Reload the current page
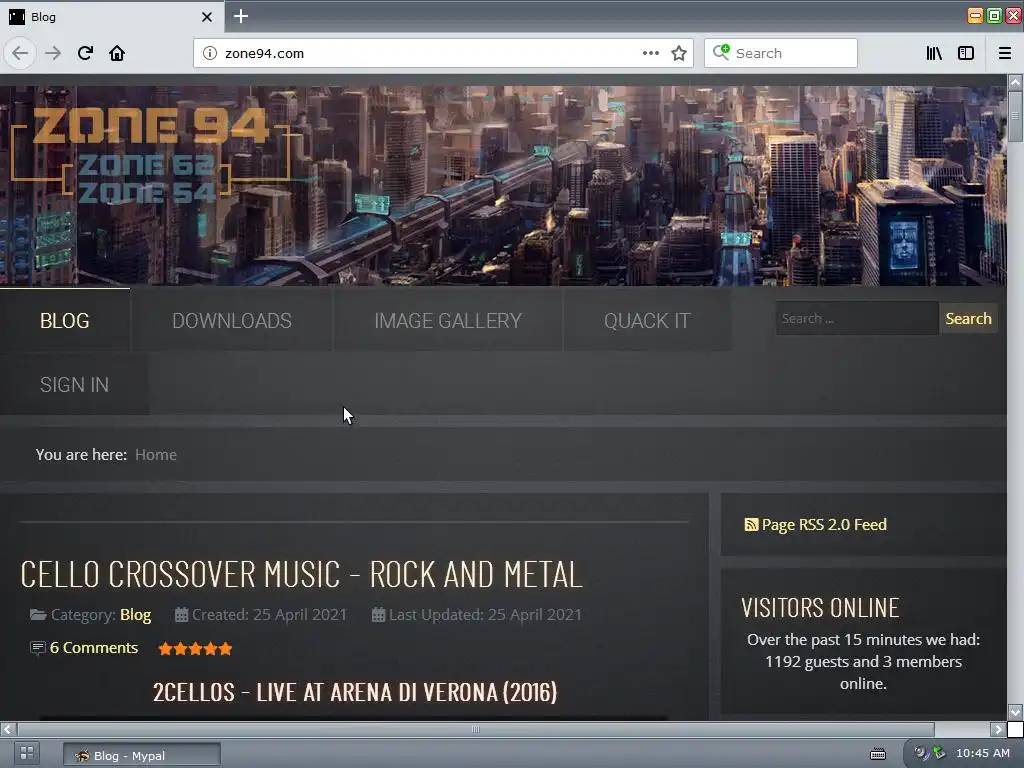 pos(85,53)
